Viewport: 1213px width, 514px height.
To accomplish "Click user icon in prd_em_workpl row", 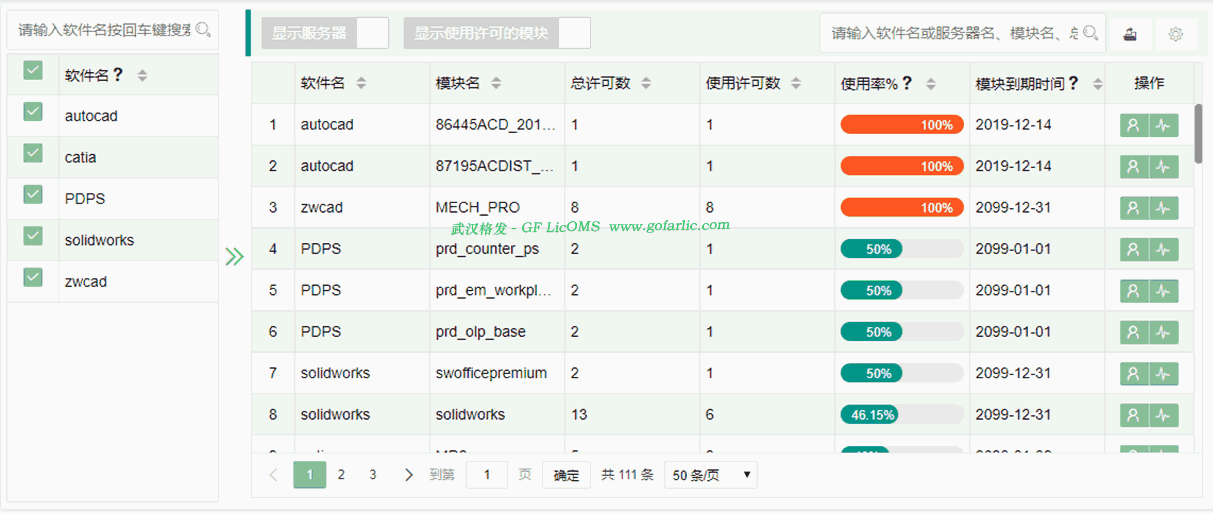I will tap(1134, 290).
